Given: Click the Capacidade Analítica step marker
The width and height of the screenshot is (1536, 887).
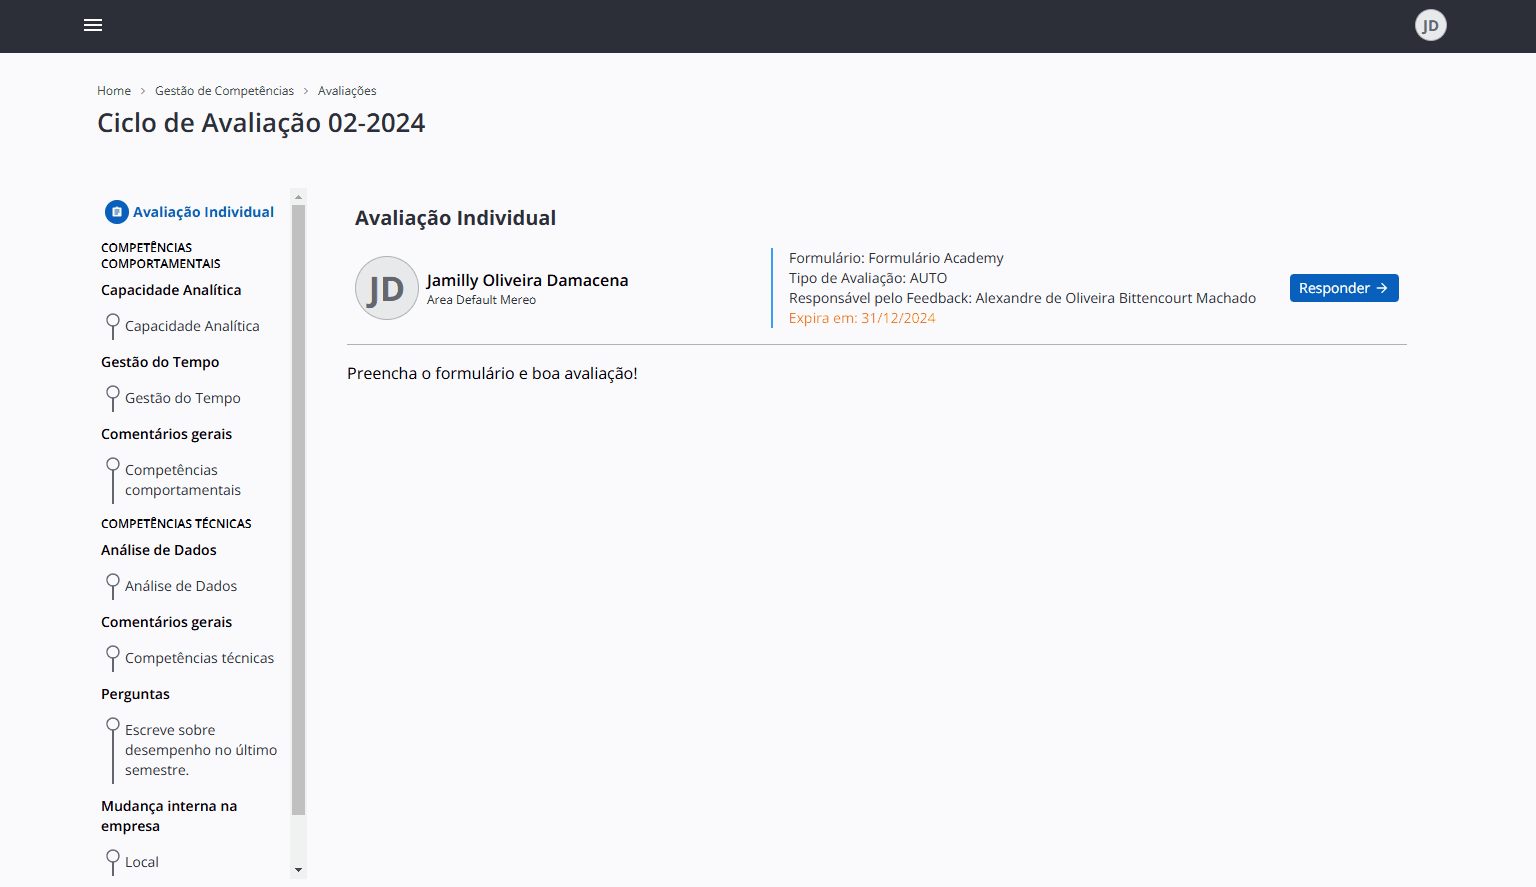Looking at the screenshot, I should click(x=113, y=322).
